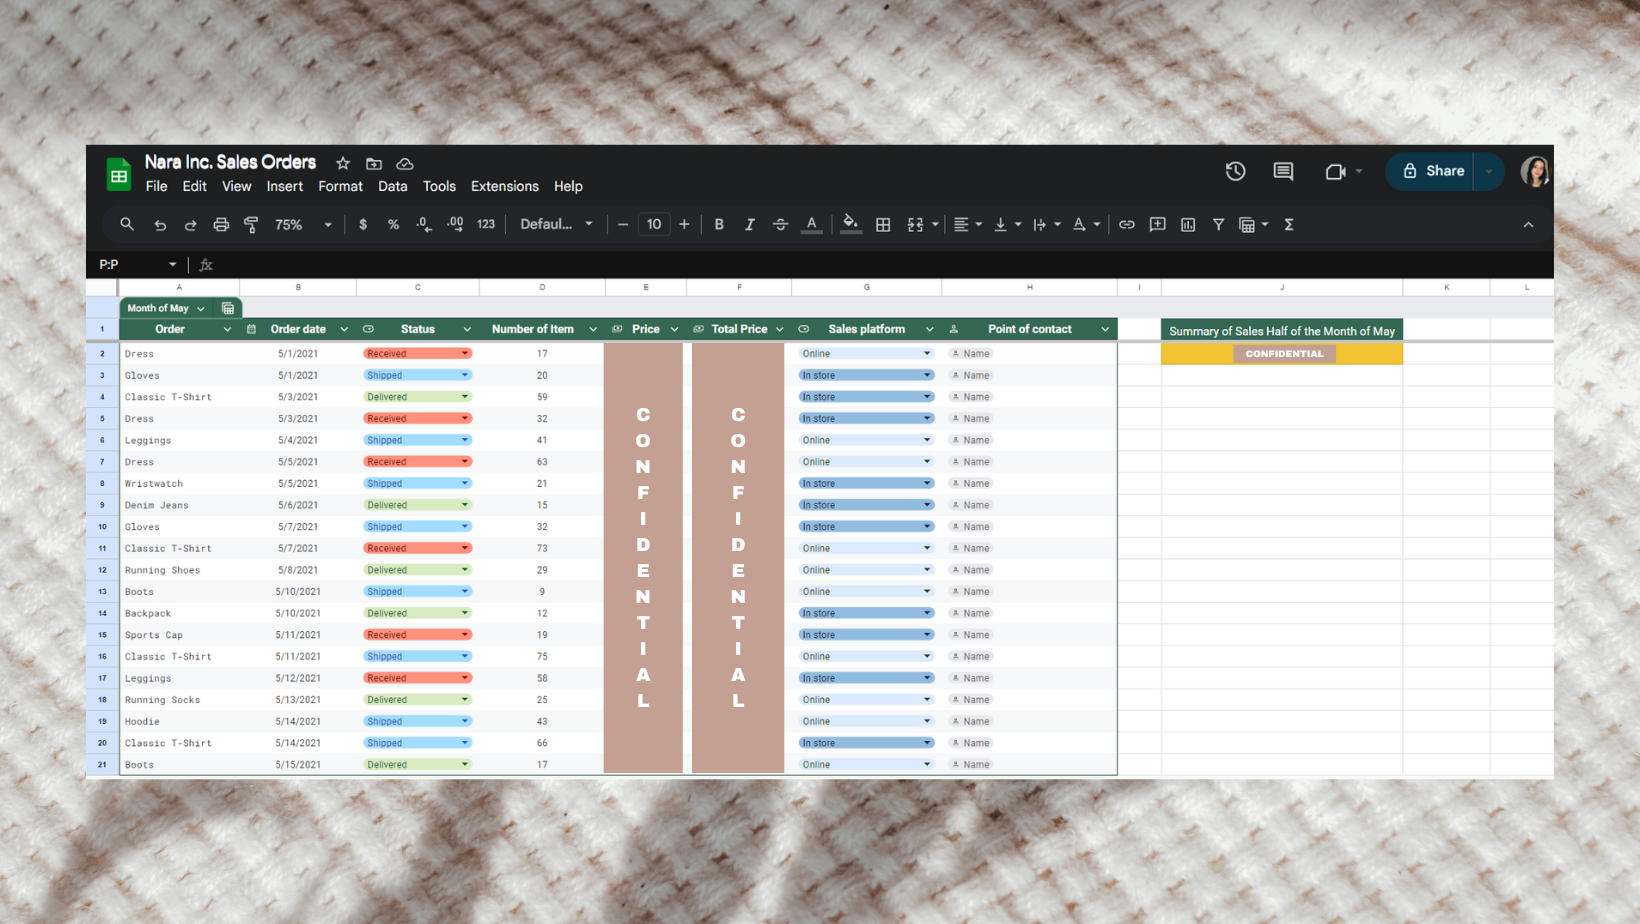This screenshot has height=924, width=1640.
Task: Open the Insert menu
Action: (285, 187)
